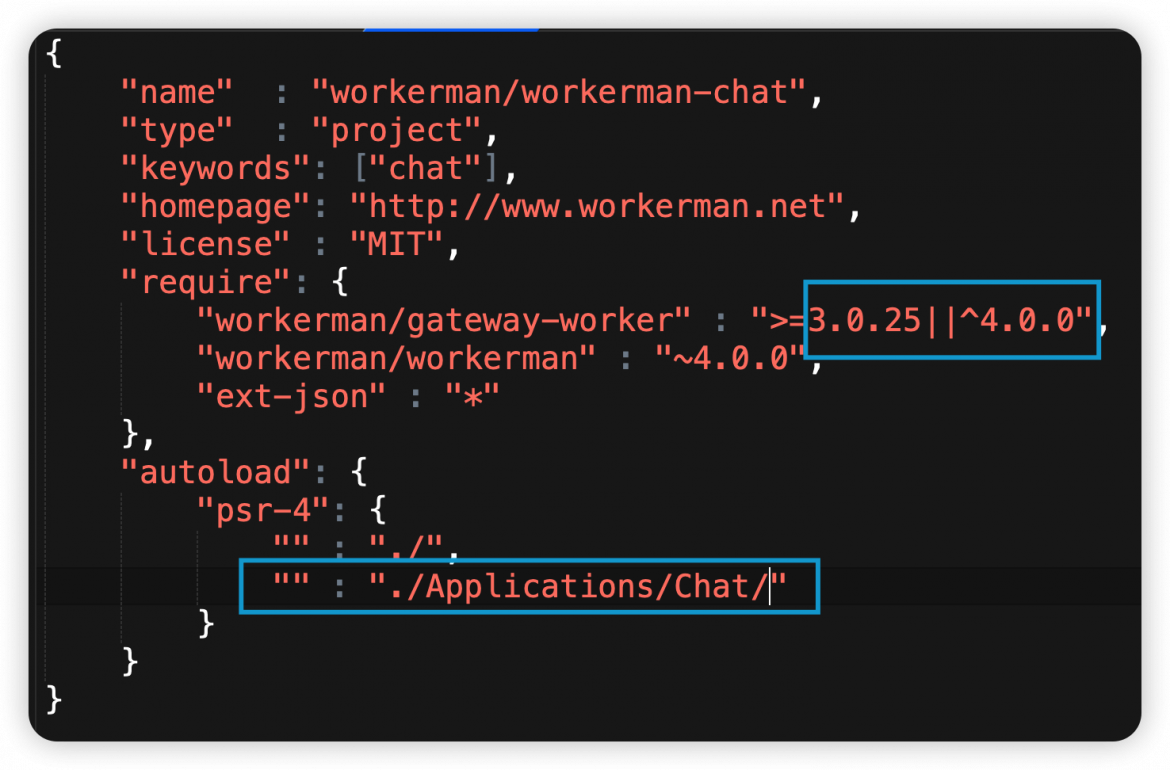Select the "chat" keyword entry
Screen dimensions: 1170x770
(426, 169)
